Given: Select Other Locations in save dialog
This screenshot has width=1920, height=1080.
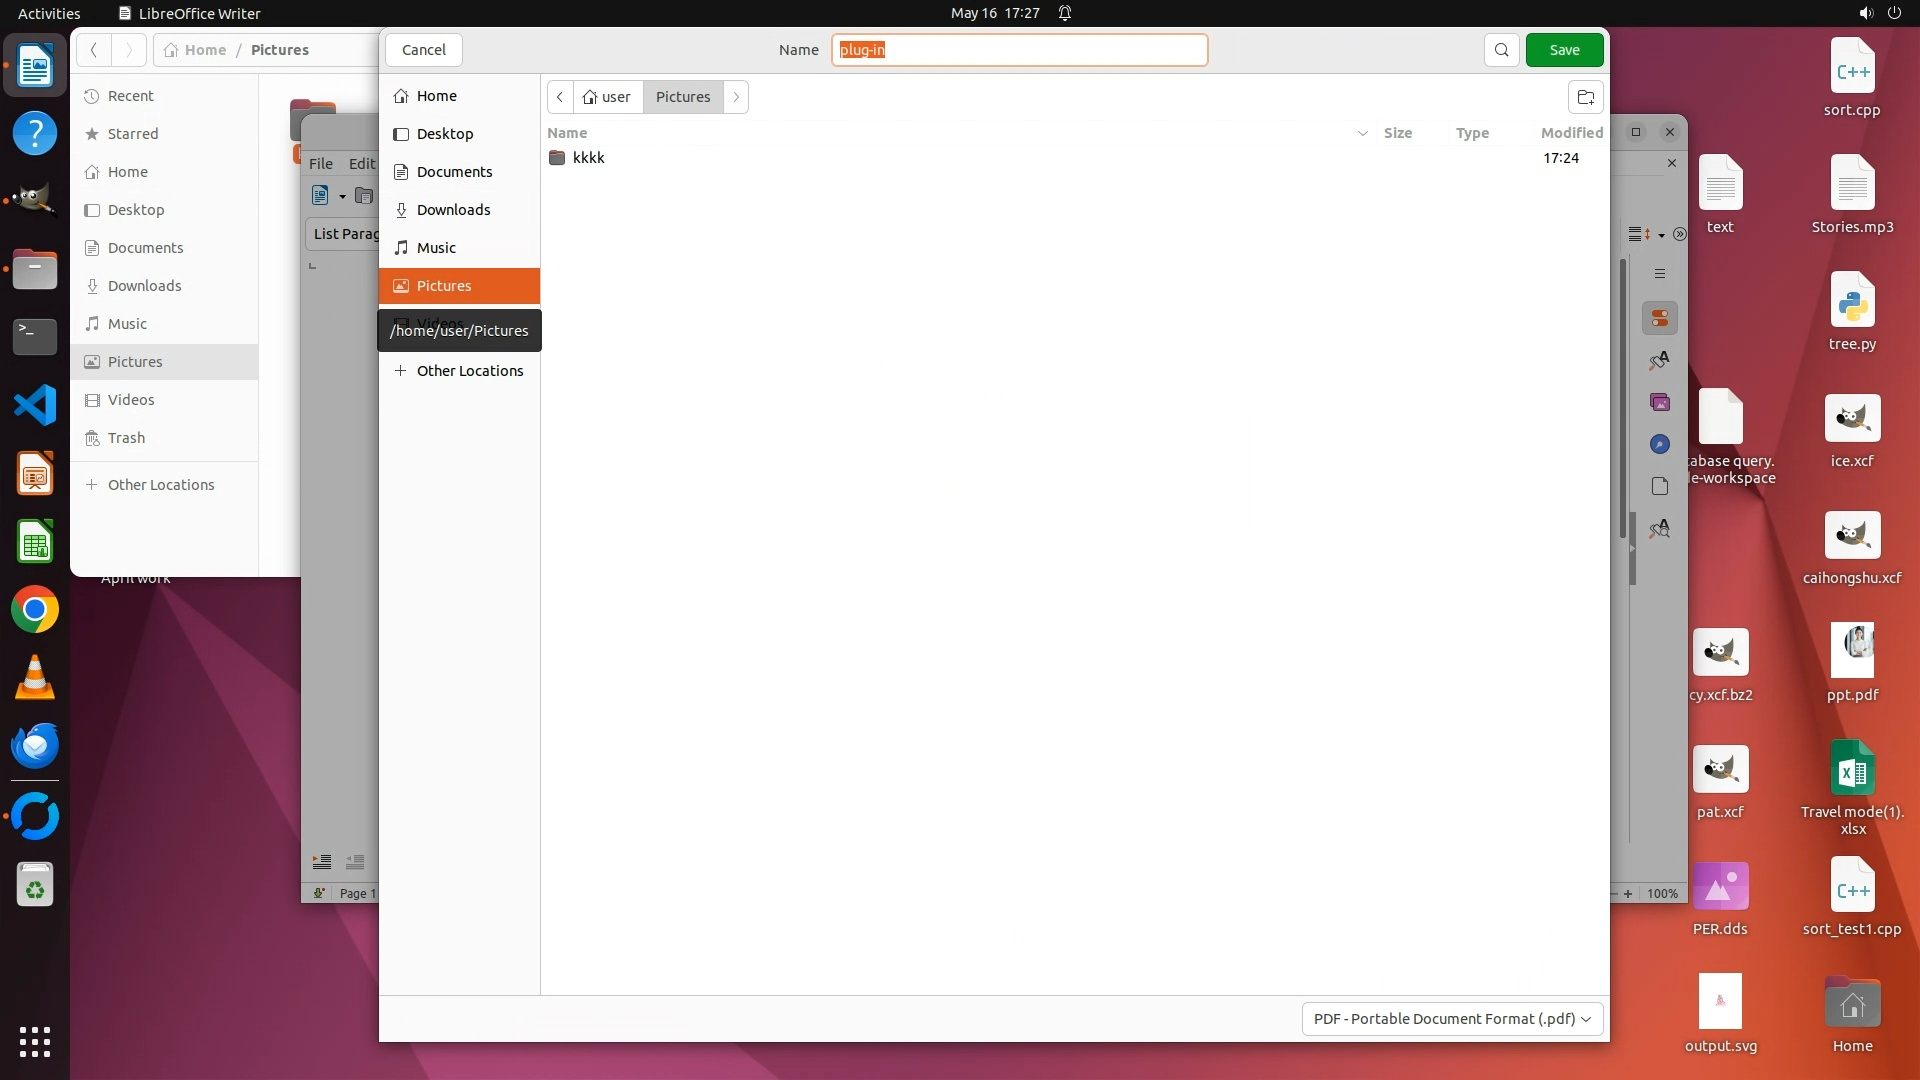Looking at the screenshot, I should tap(469, 371).
